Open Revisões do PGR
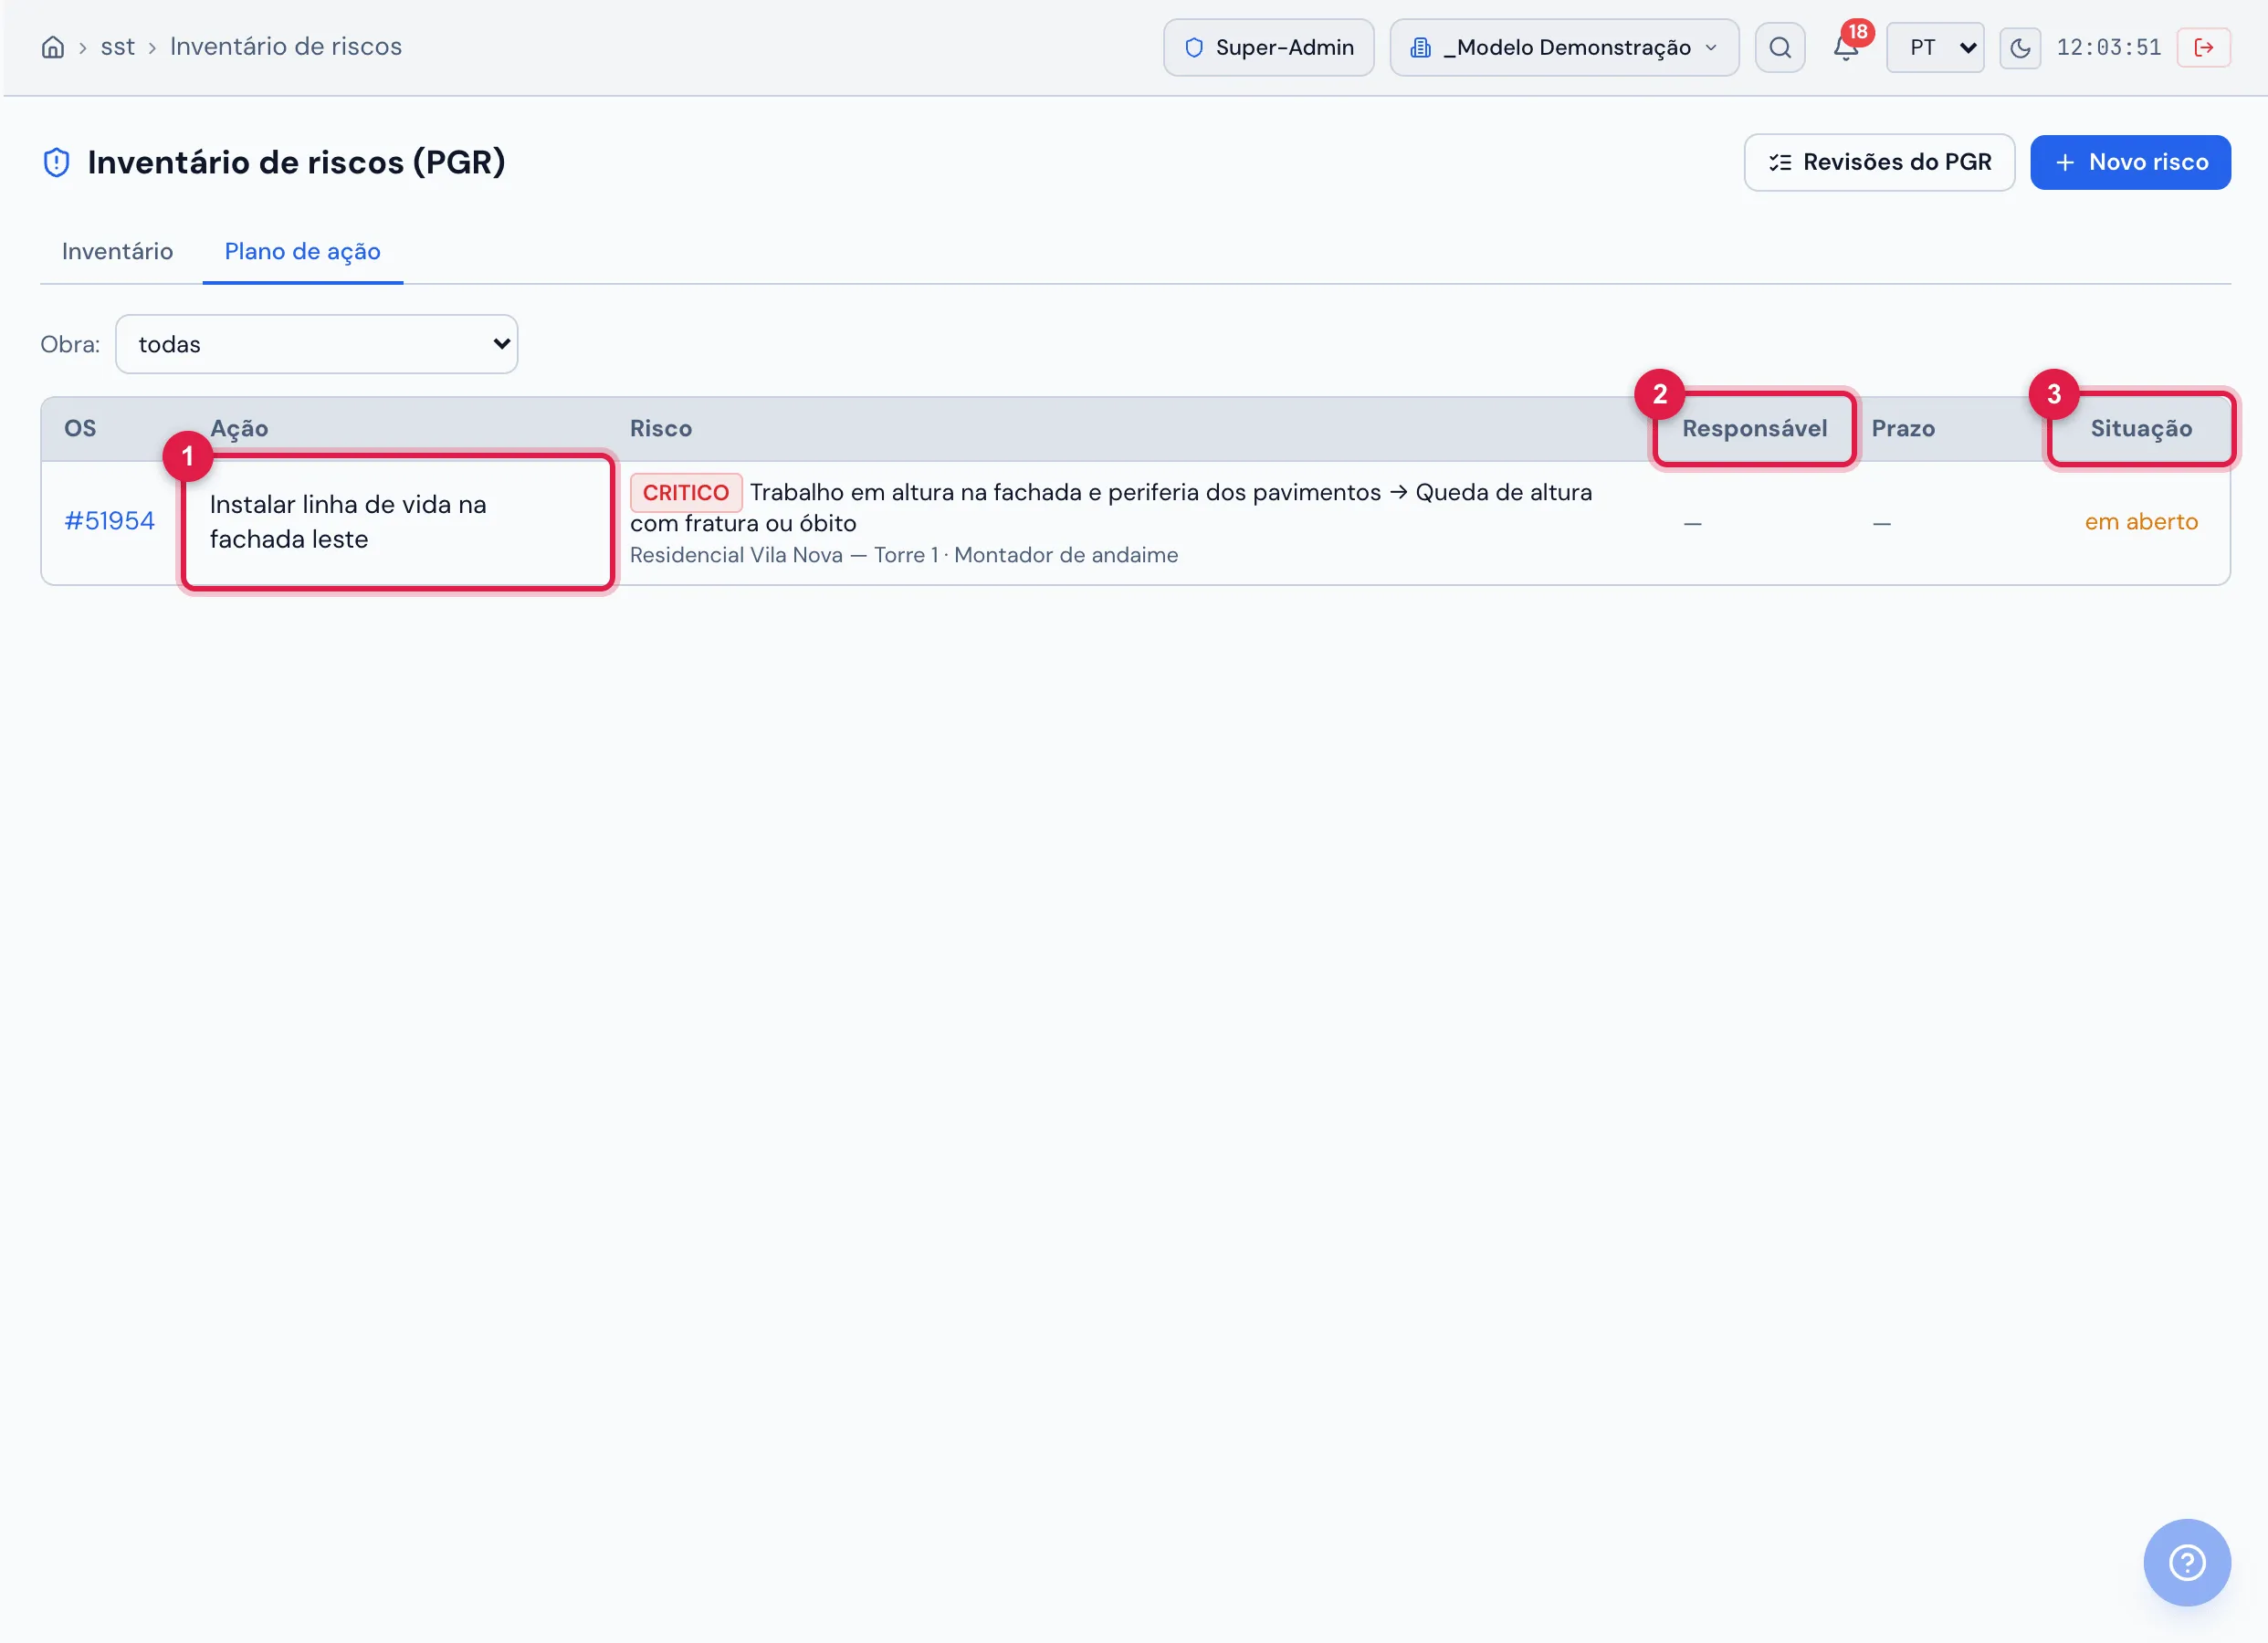 pyautogui.click(x=1879, y=162)
